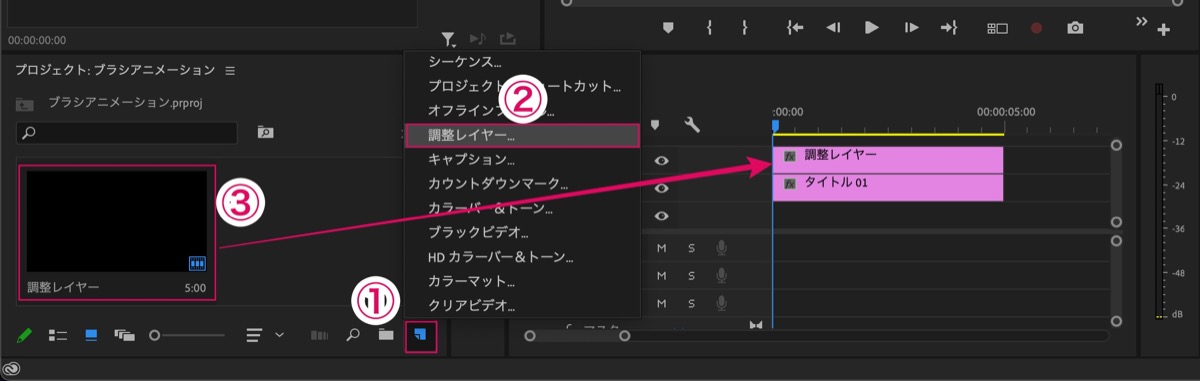Image resolution: width=1200 pixels, height=381 pixels.
Task: Select the タイトル 01 clip on timeline
Action: 888,187
